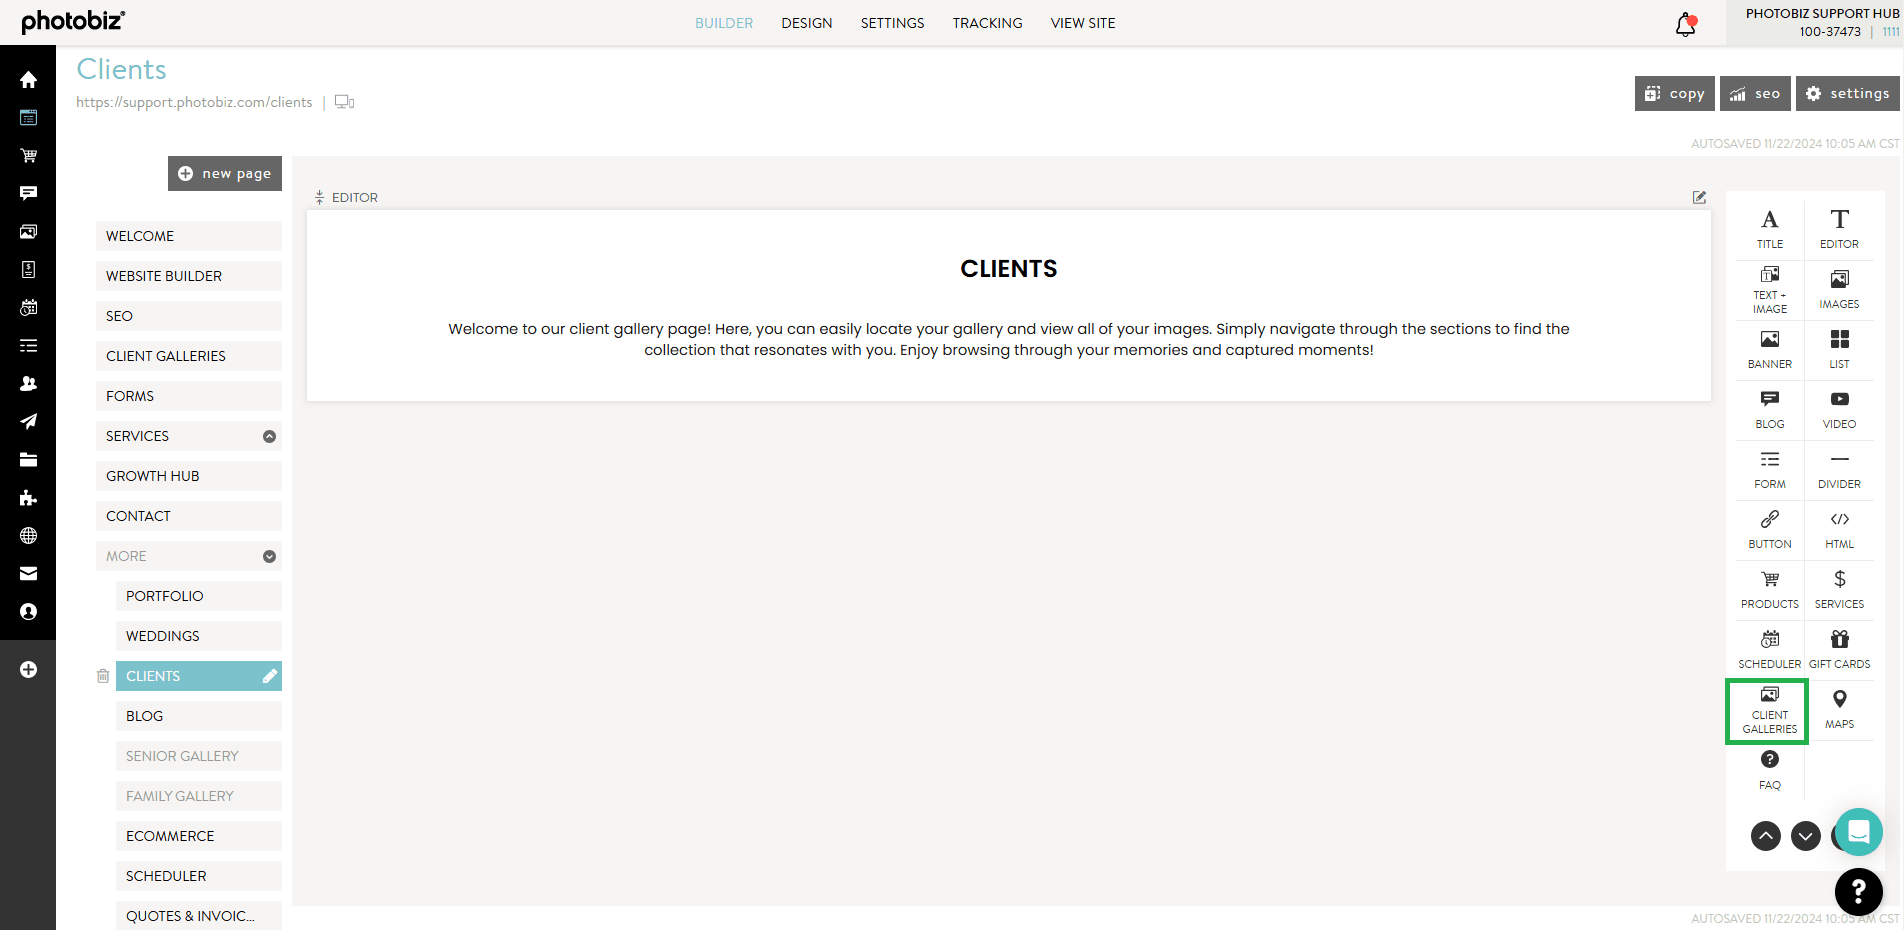This screenshot has width=1904, height=930.
Task: Add a Products block
Action: click(1769, 589)
